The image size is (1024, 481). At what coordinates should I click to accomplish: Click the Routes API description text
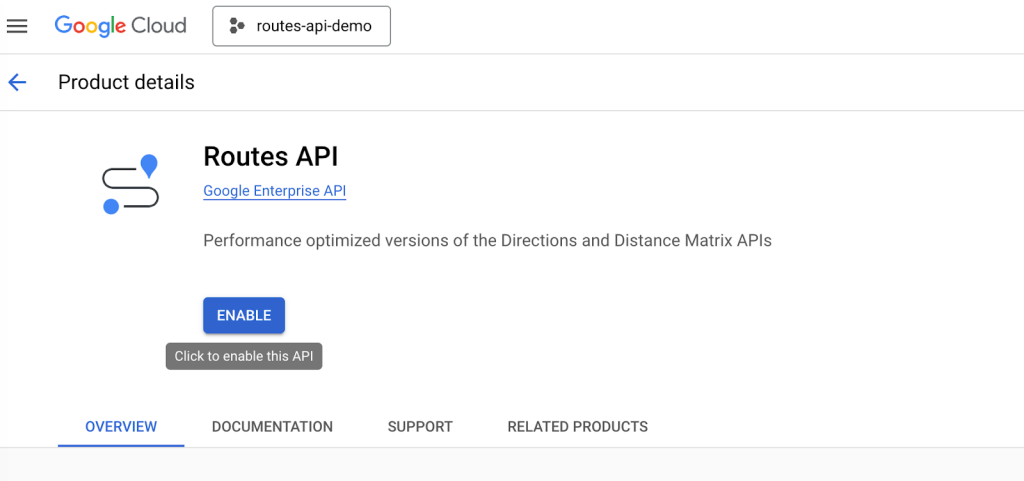pyautogui.click(x=487, y=241)
